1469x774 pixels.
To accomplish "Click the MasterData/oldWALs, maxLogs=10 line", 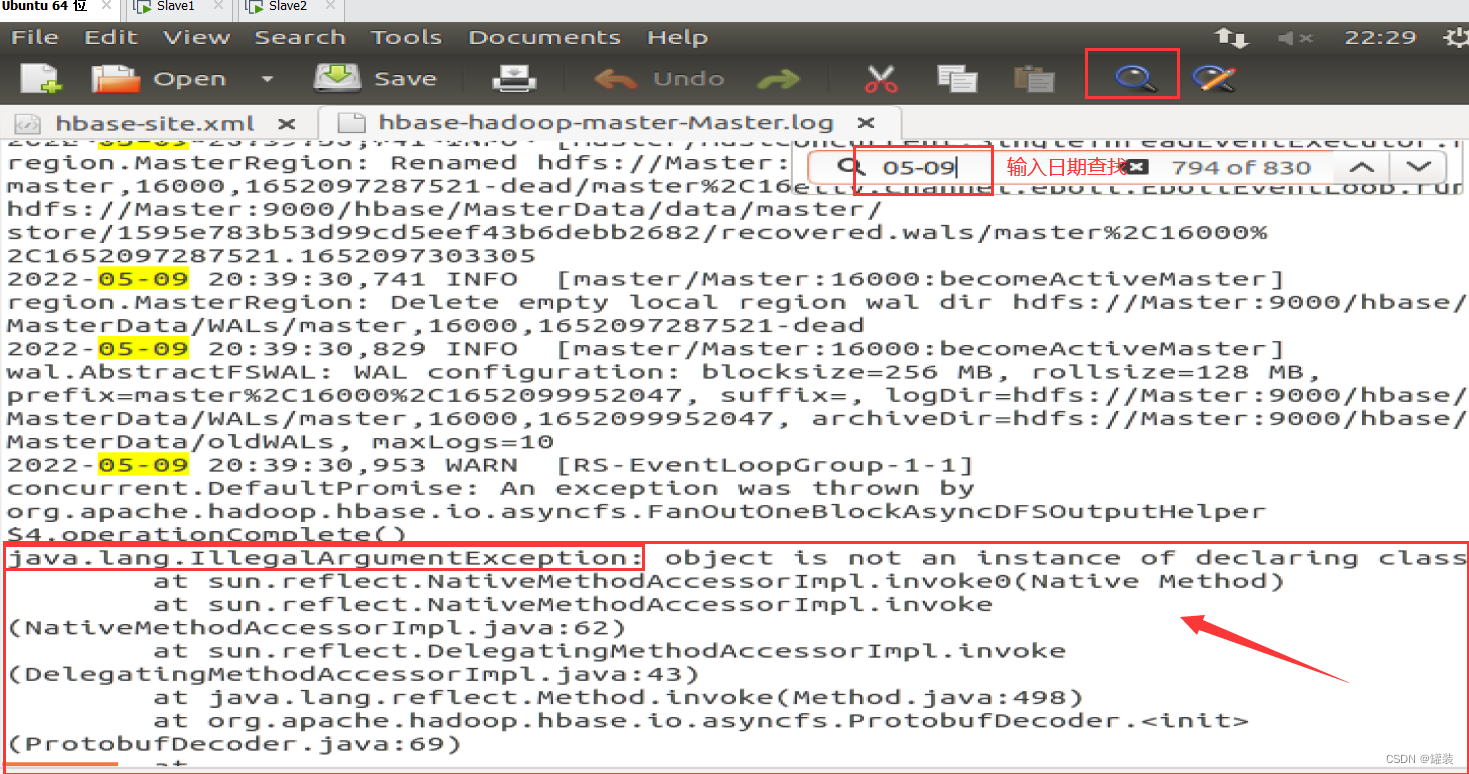I will pos(280,442).
